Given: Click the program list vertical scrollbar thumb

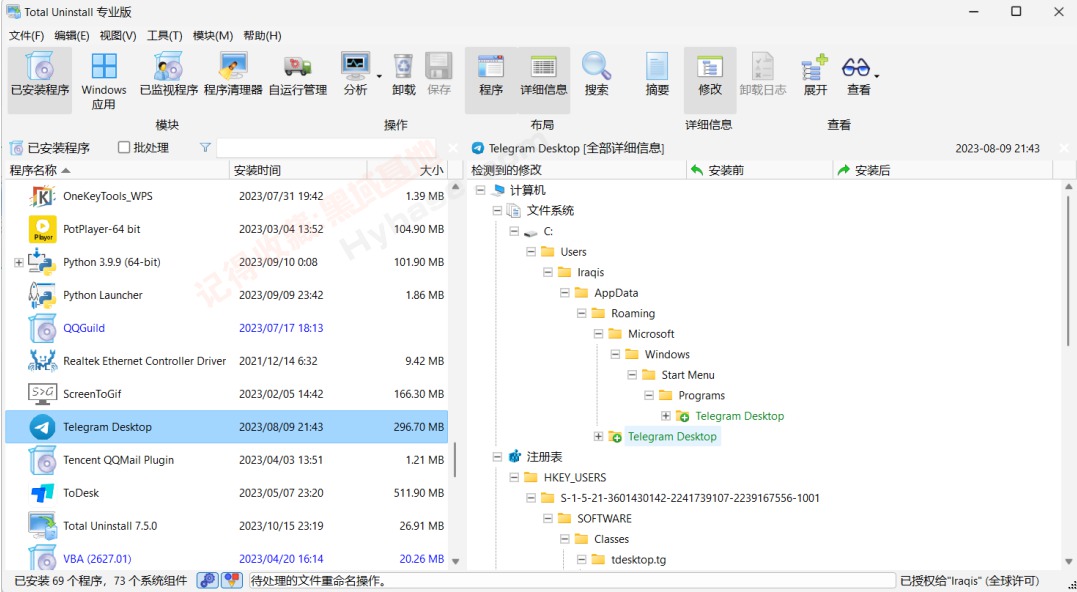Looking at the screenshot, I should pyautogui.click(x=455, y=460).
